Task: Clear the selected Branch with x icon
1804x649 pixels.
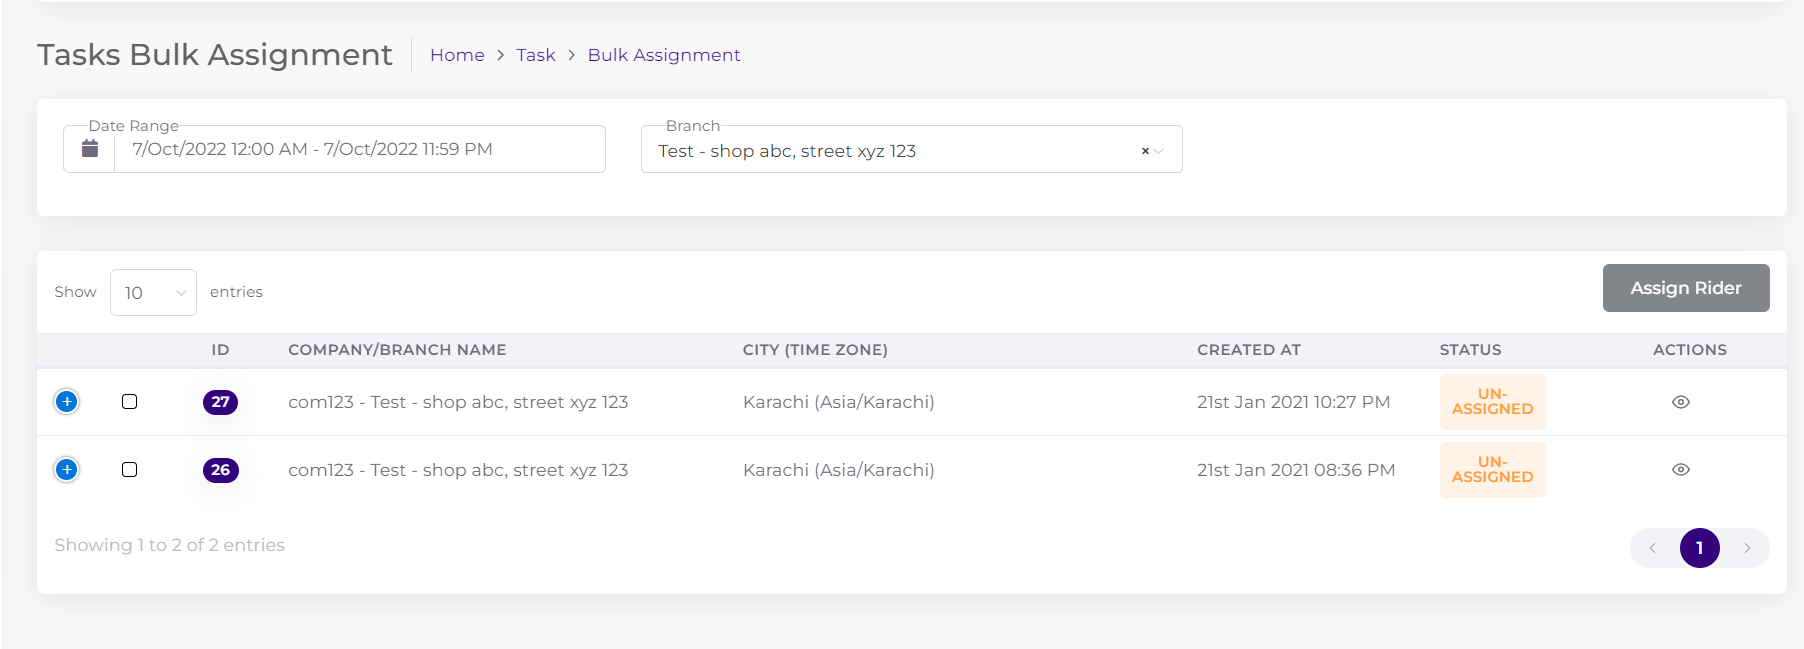Action: point(1145,151)
